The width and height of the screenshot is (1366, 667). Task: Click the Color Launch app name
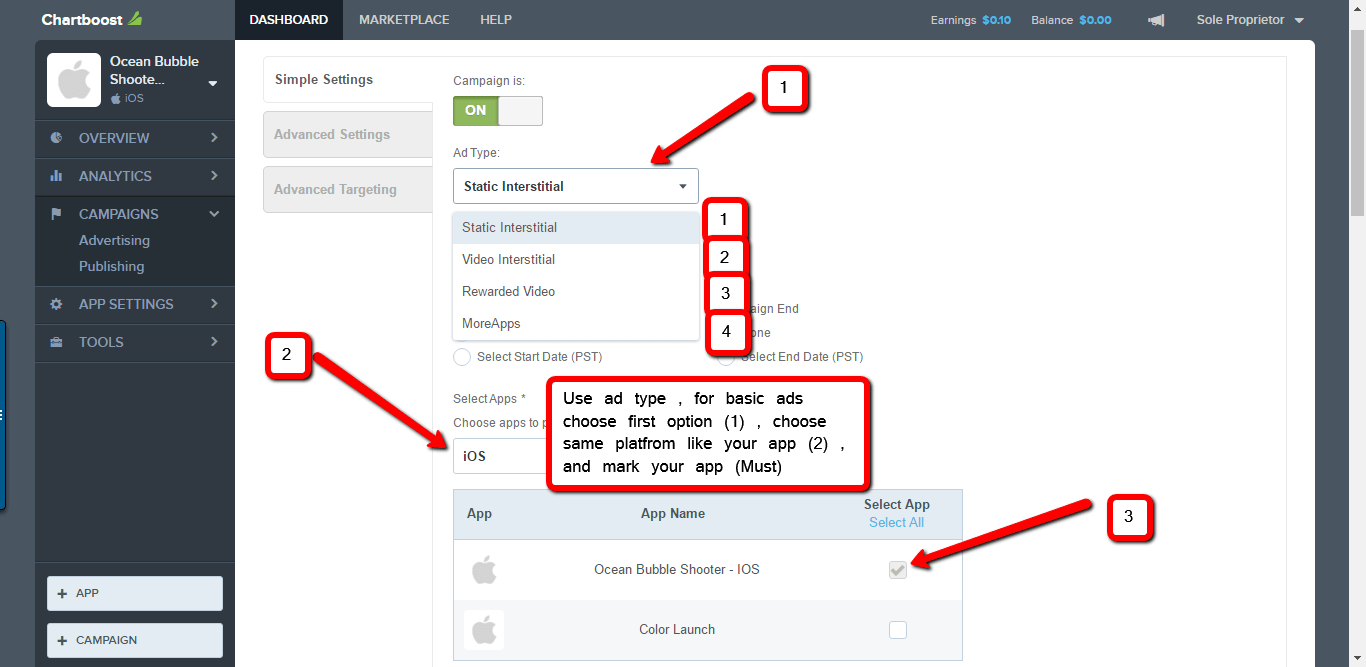677,630
